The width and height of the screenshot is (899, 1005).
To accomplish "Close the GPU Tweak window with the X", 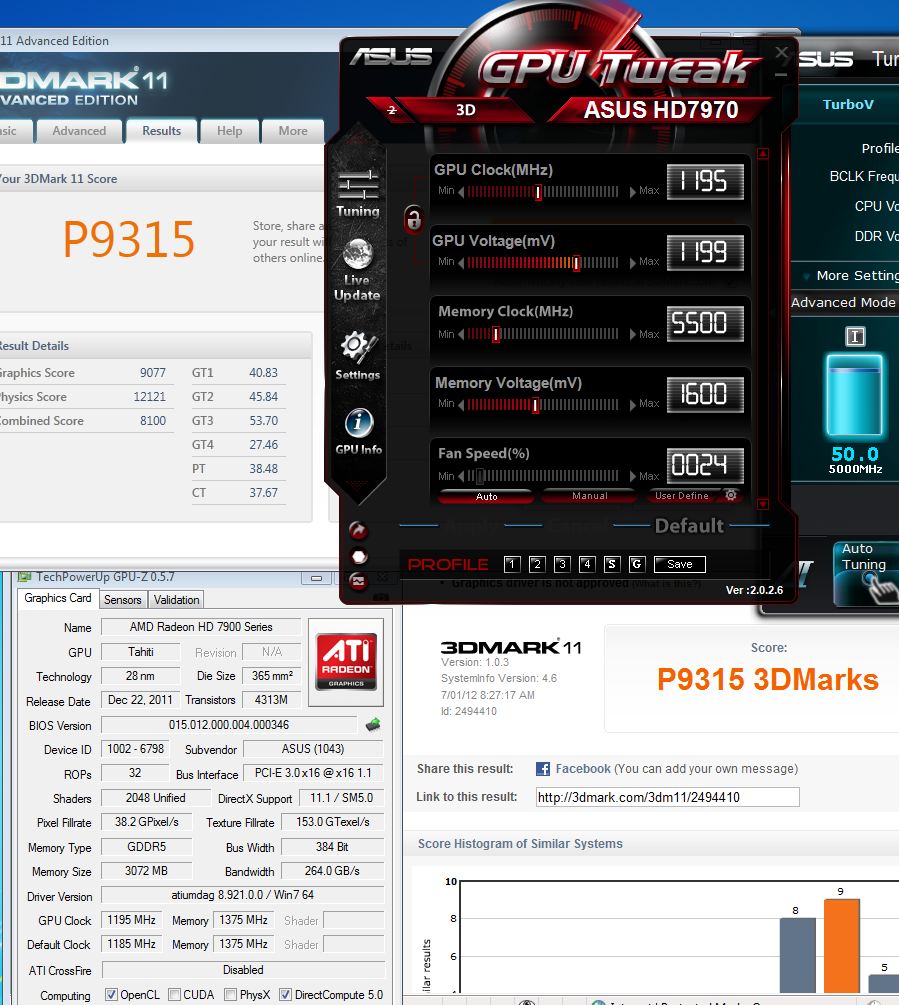I will (x=781, y=53).
